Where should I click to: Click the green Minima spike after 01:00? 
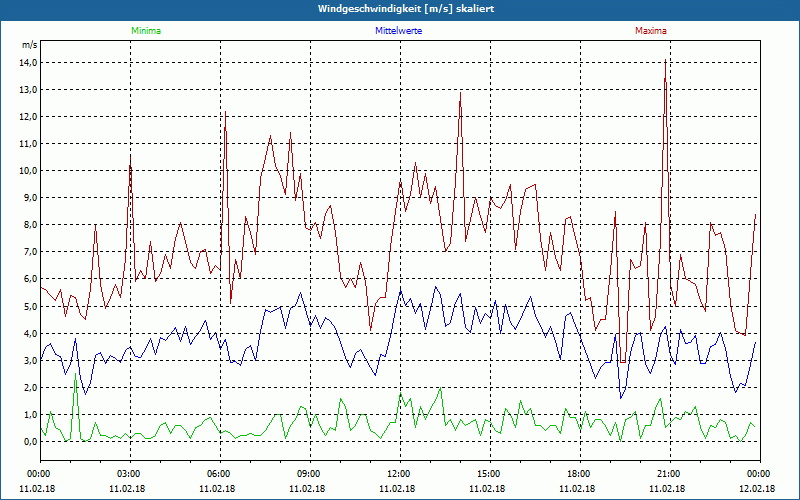click(76, 374)
